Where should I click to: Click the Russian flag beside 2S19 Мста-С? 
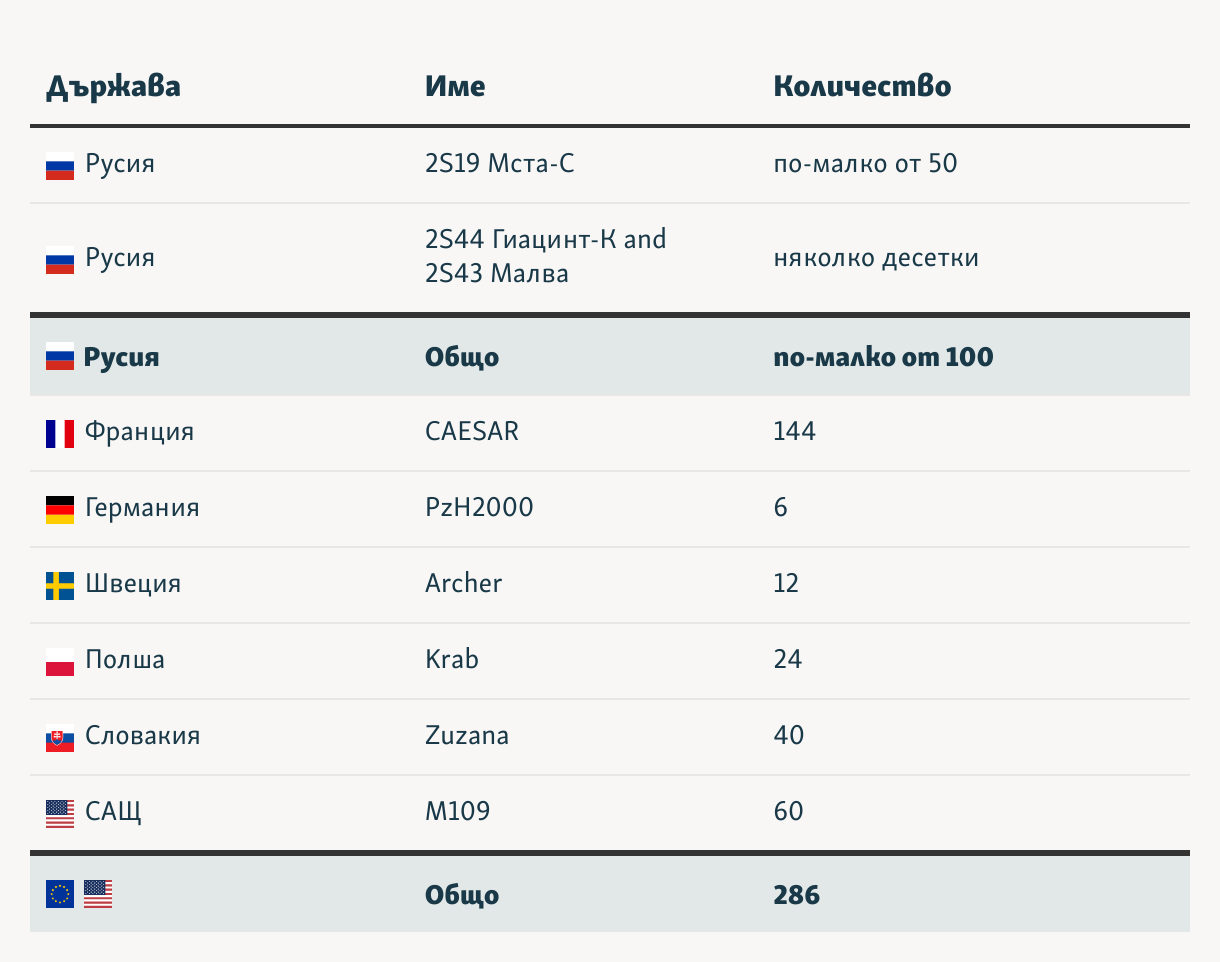click(60, 166)
